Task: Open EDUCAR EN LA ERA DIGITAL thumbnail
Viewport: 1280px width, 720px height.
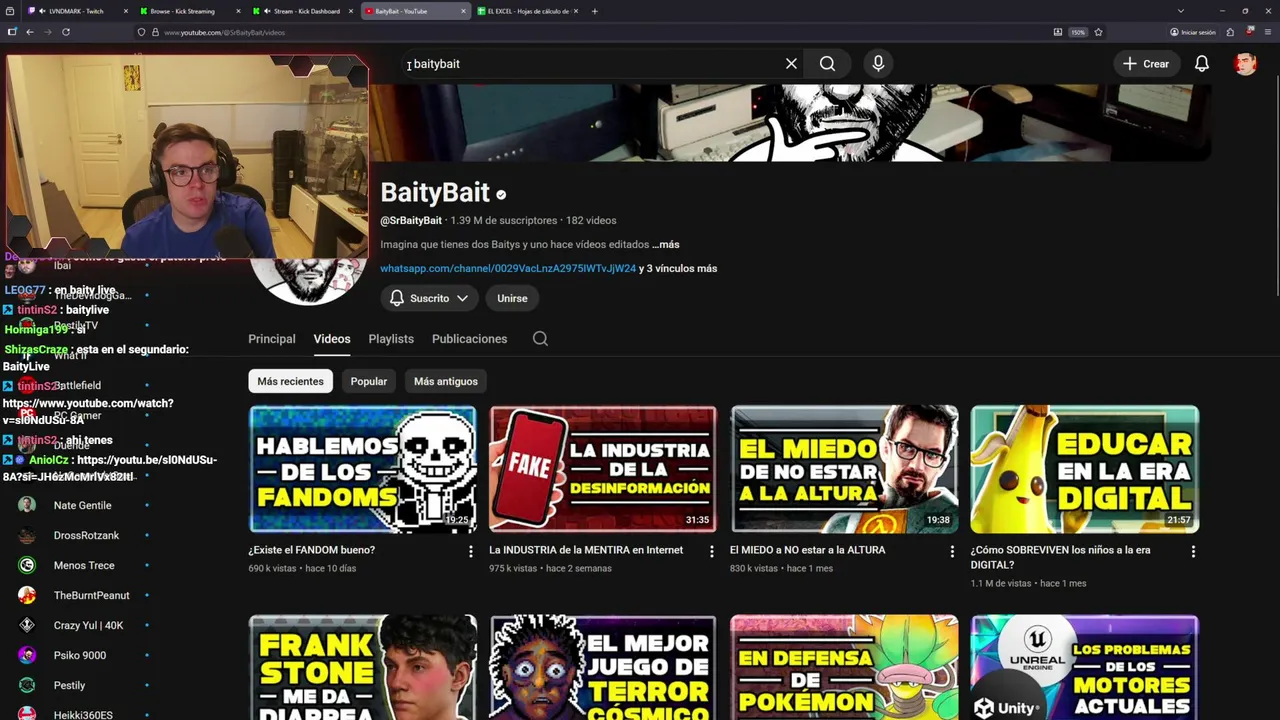Action: [x=1085, y=469]
